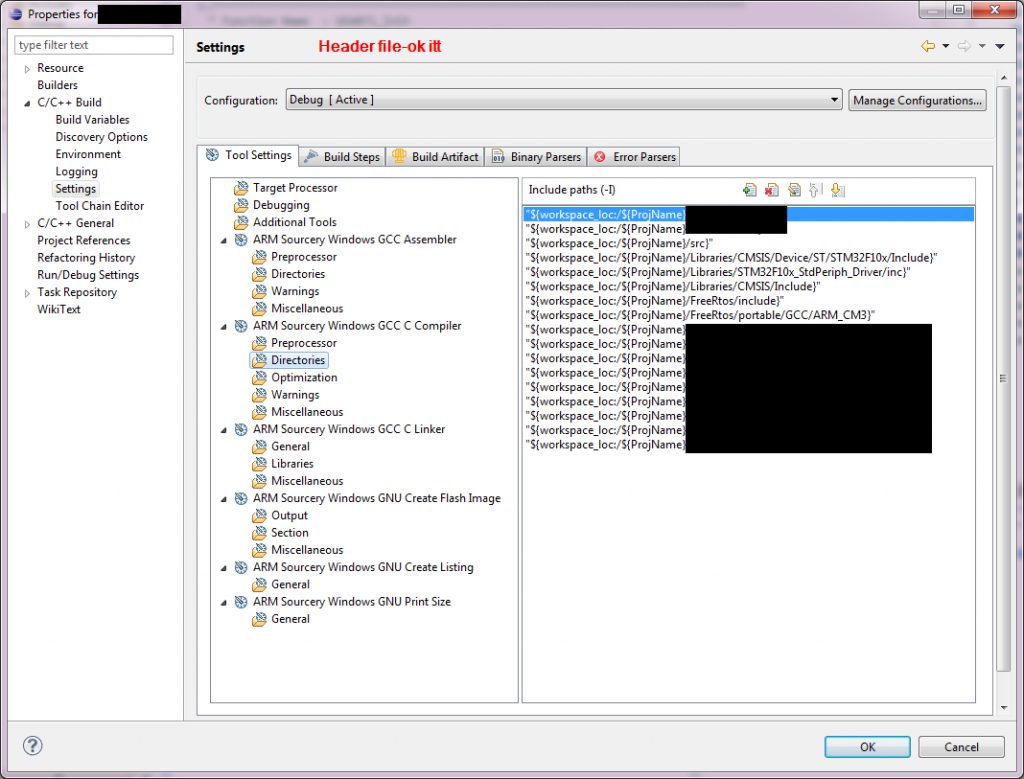Image resolution: width=1024 pixels, height=779 pixels.
Task: Select ARM Sourcery Windows GCC Assembler node
Action: pos(355,240)
